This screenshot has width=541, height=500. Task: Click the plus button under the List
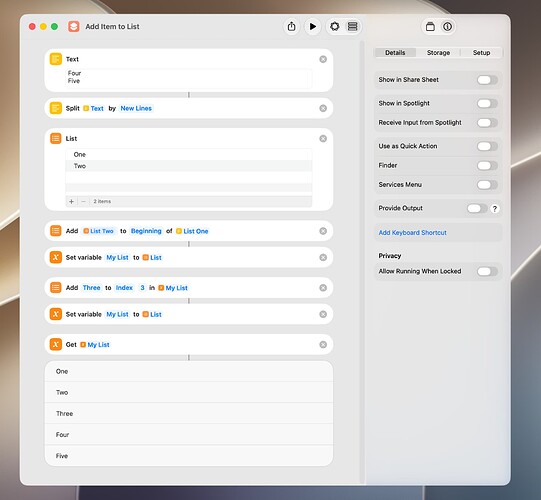(x=71, y=202)
